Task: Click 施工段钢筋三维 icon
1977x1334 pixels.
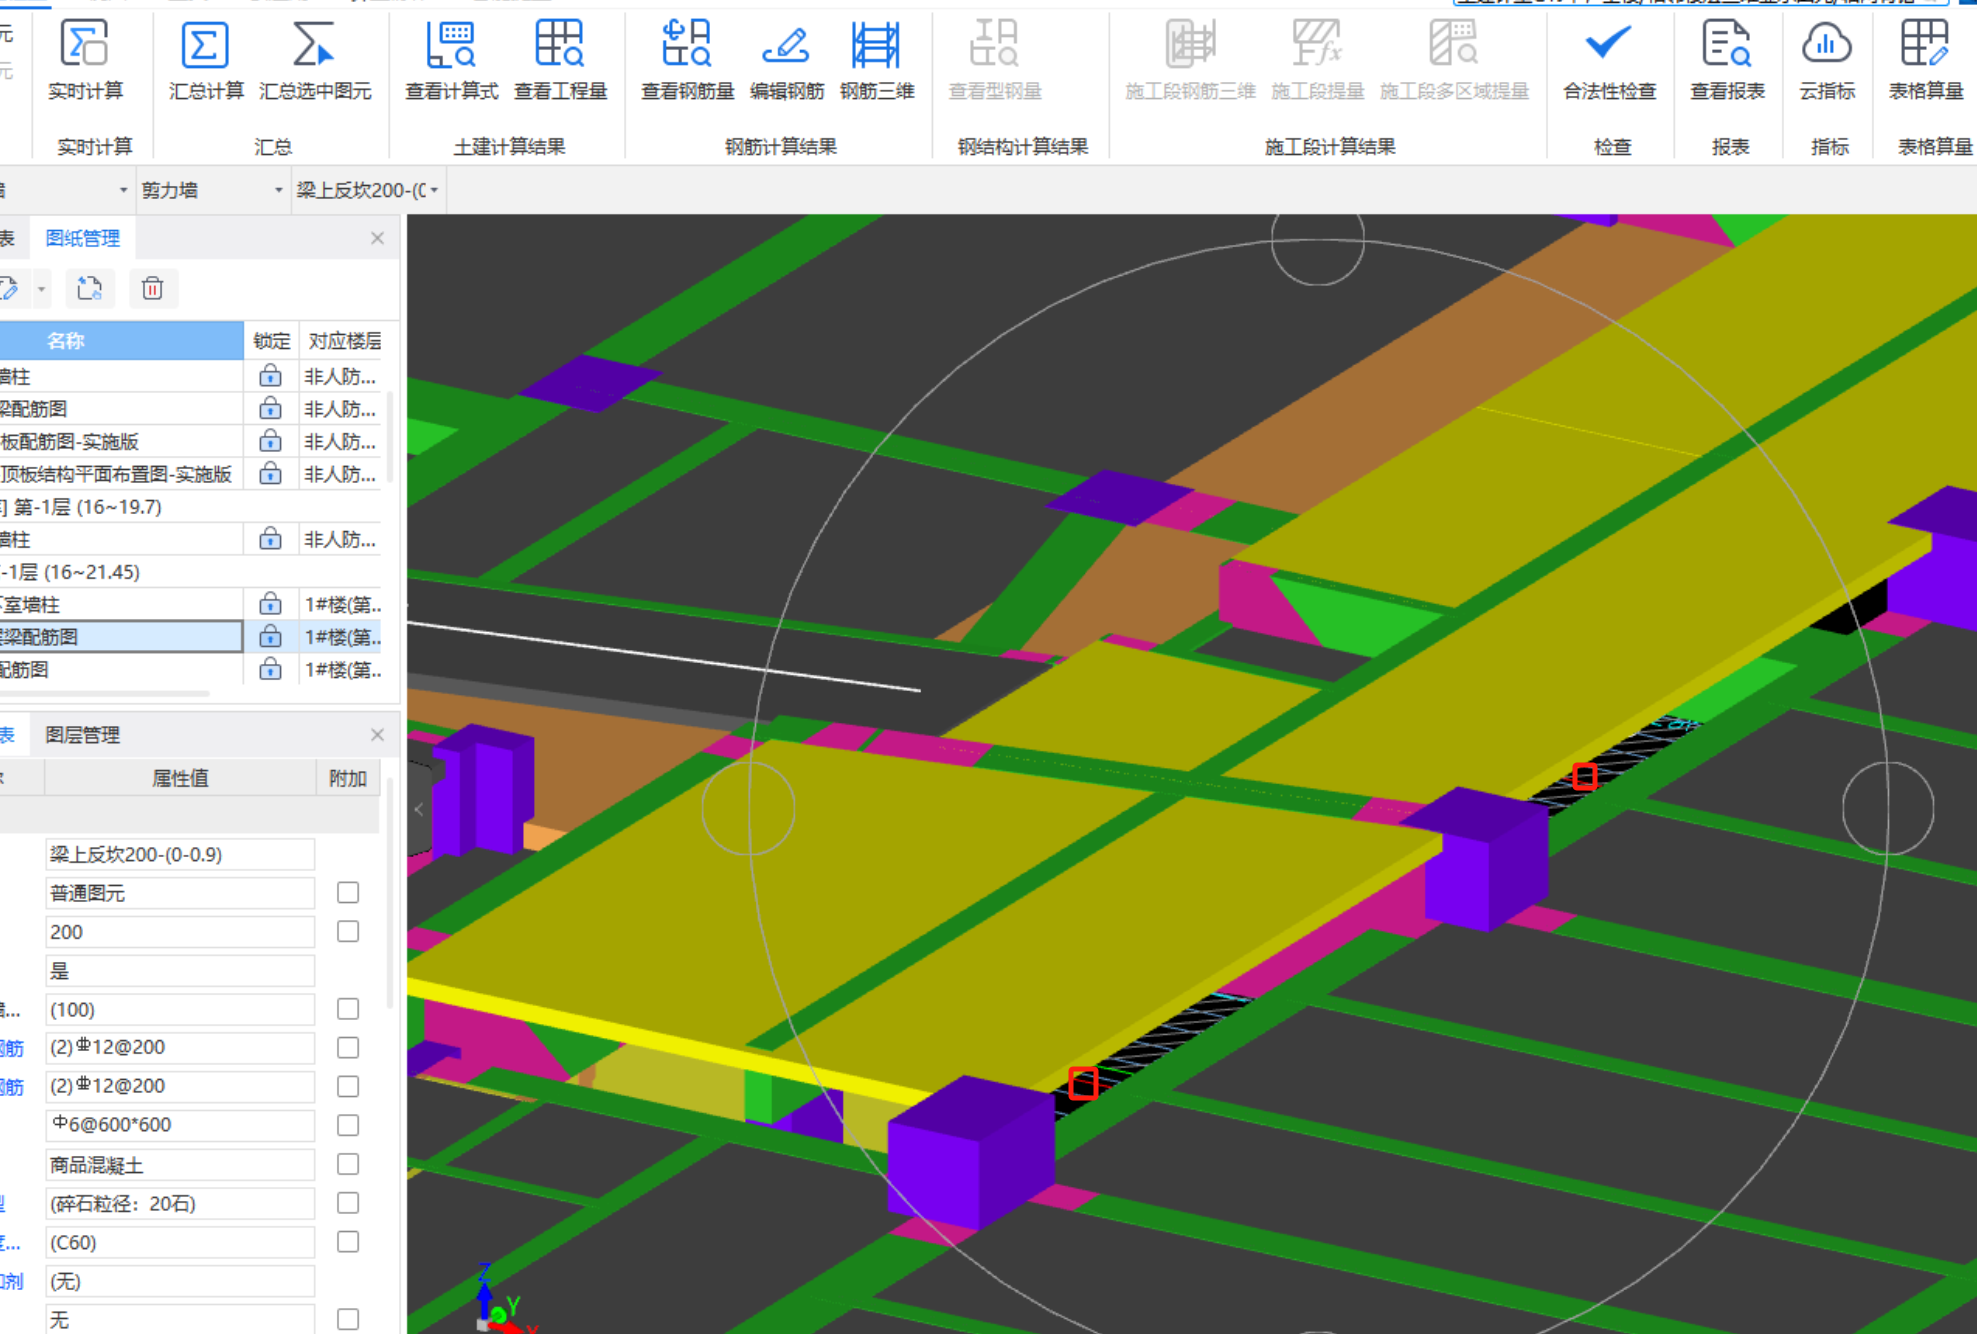Action: [1190, 61]
